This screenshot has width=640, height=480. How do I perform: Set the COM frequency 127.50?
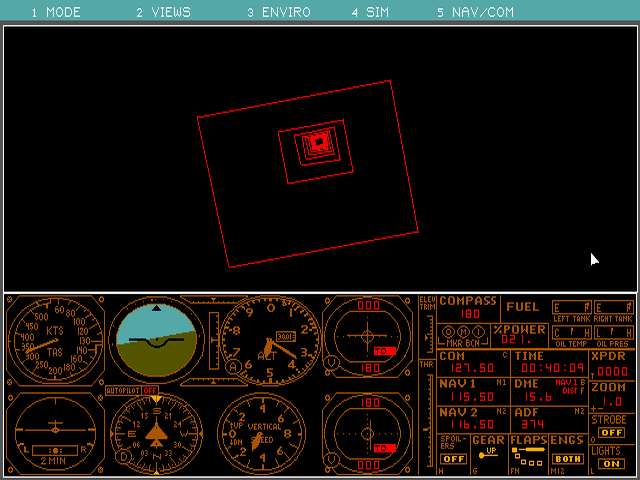tap(472, 368)
